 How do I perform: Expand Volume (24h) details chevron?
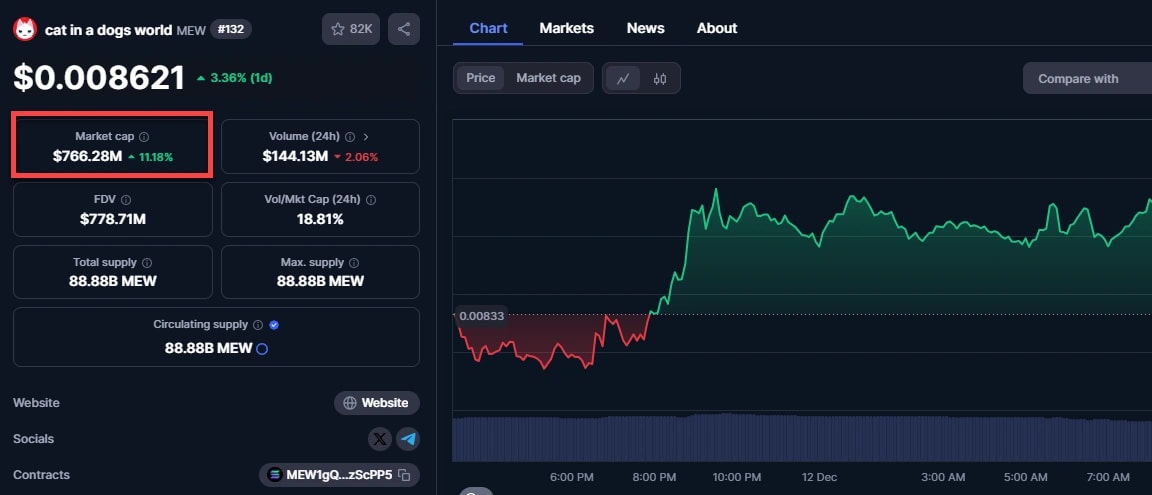coord(366,137)
